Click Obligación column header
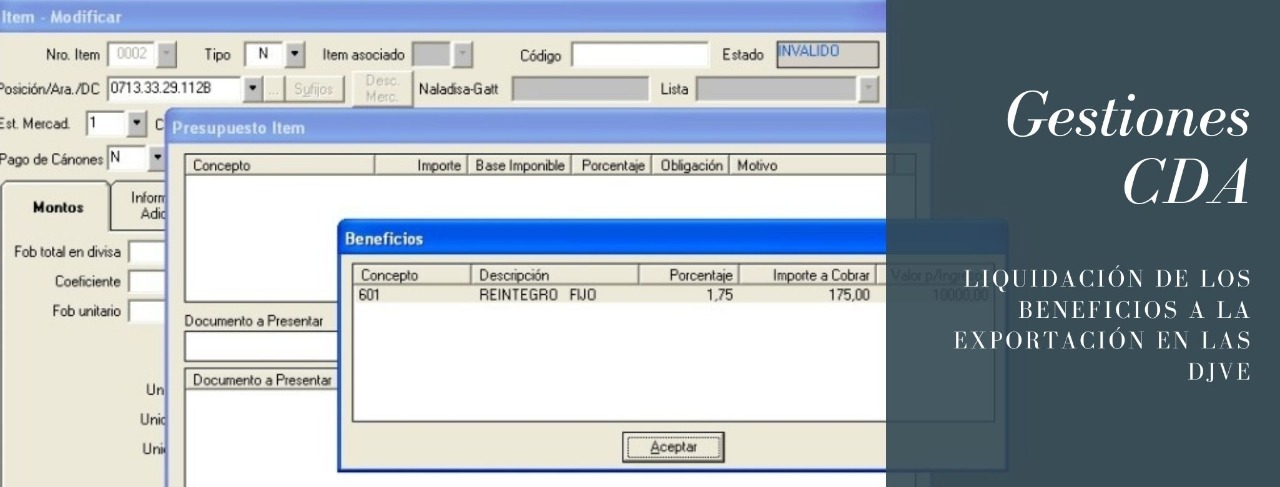The height and width of the screenshot is (487, 1280). coord(691,164)
